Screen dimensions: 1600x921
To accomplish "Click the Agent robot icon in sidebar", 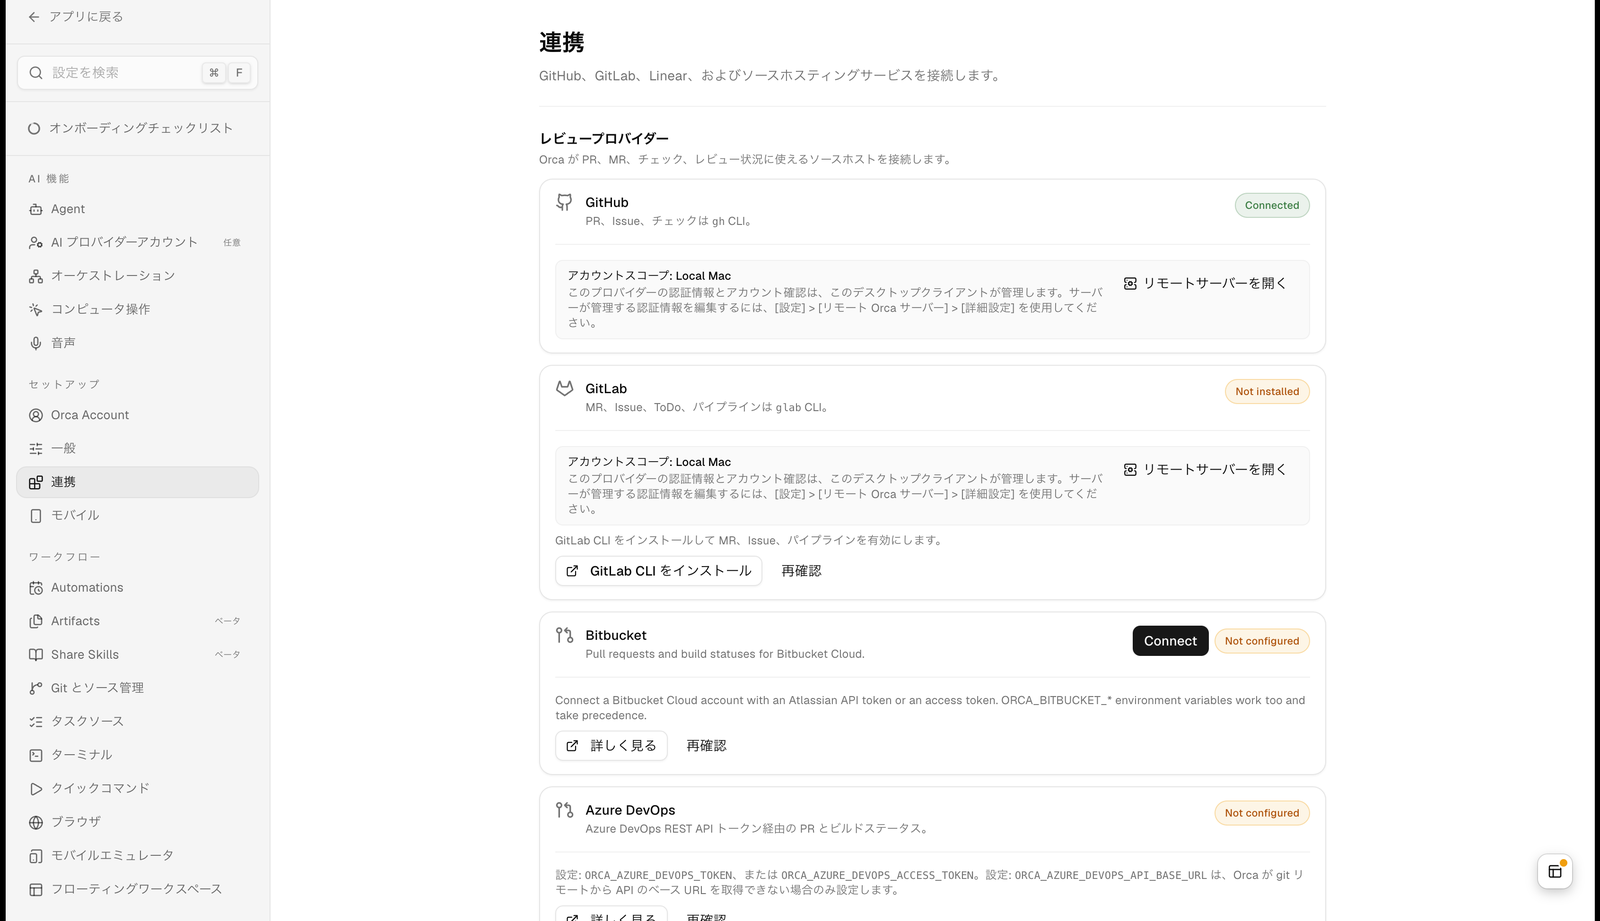I will [36, 209].
